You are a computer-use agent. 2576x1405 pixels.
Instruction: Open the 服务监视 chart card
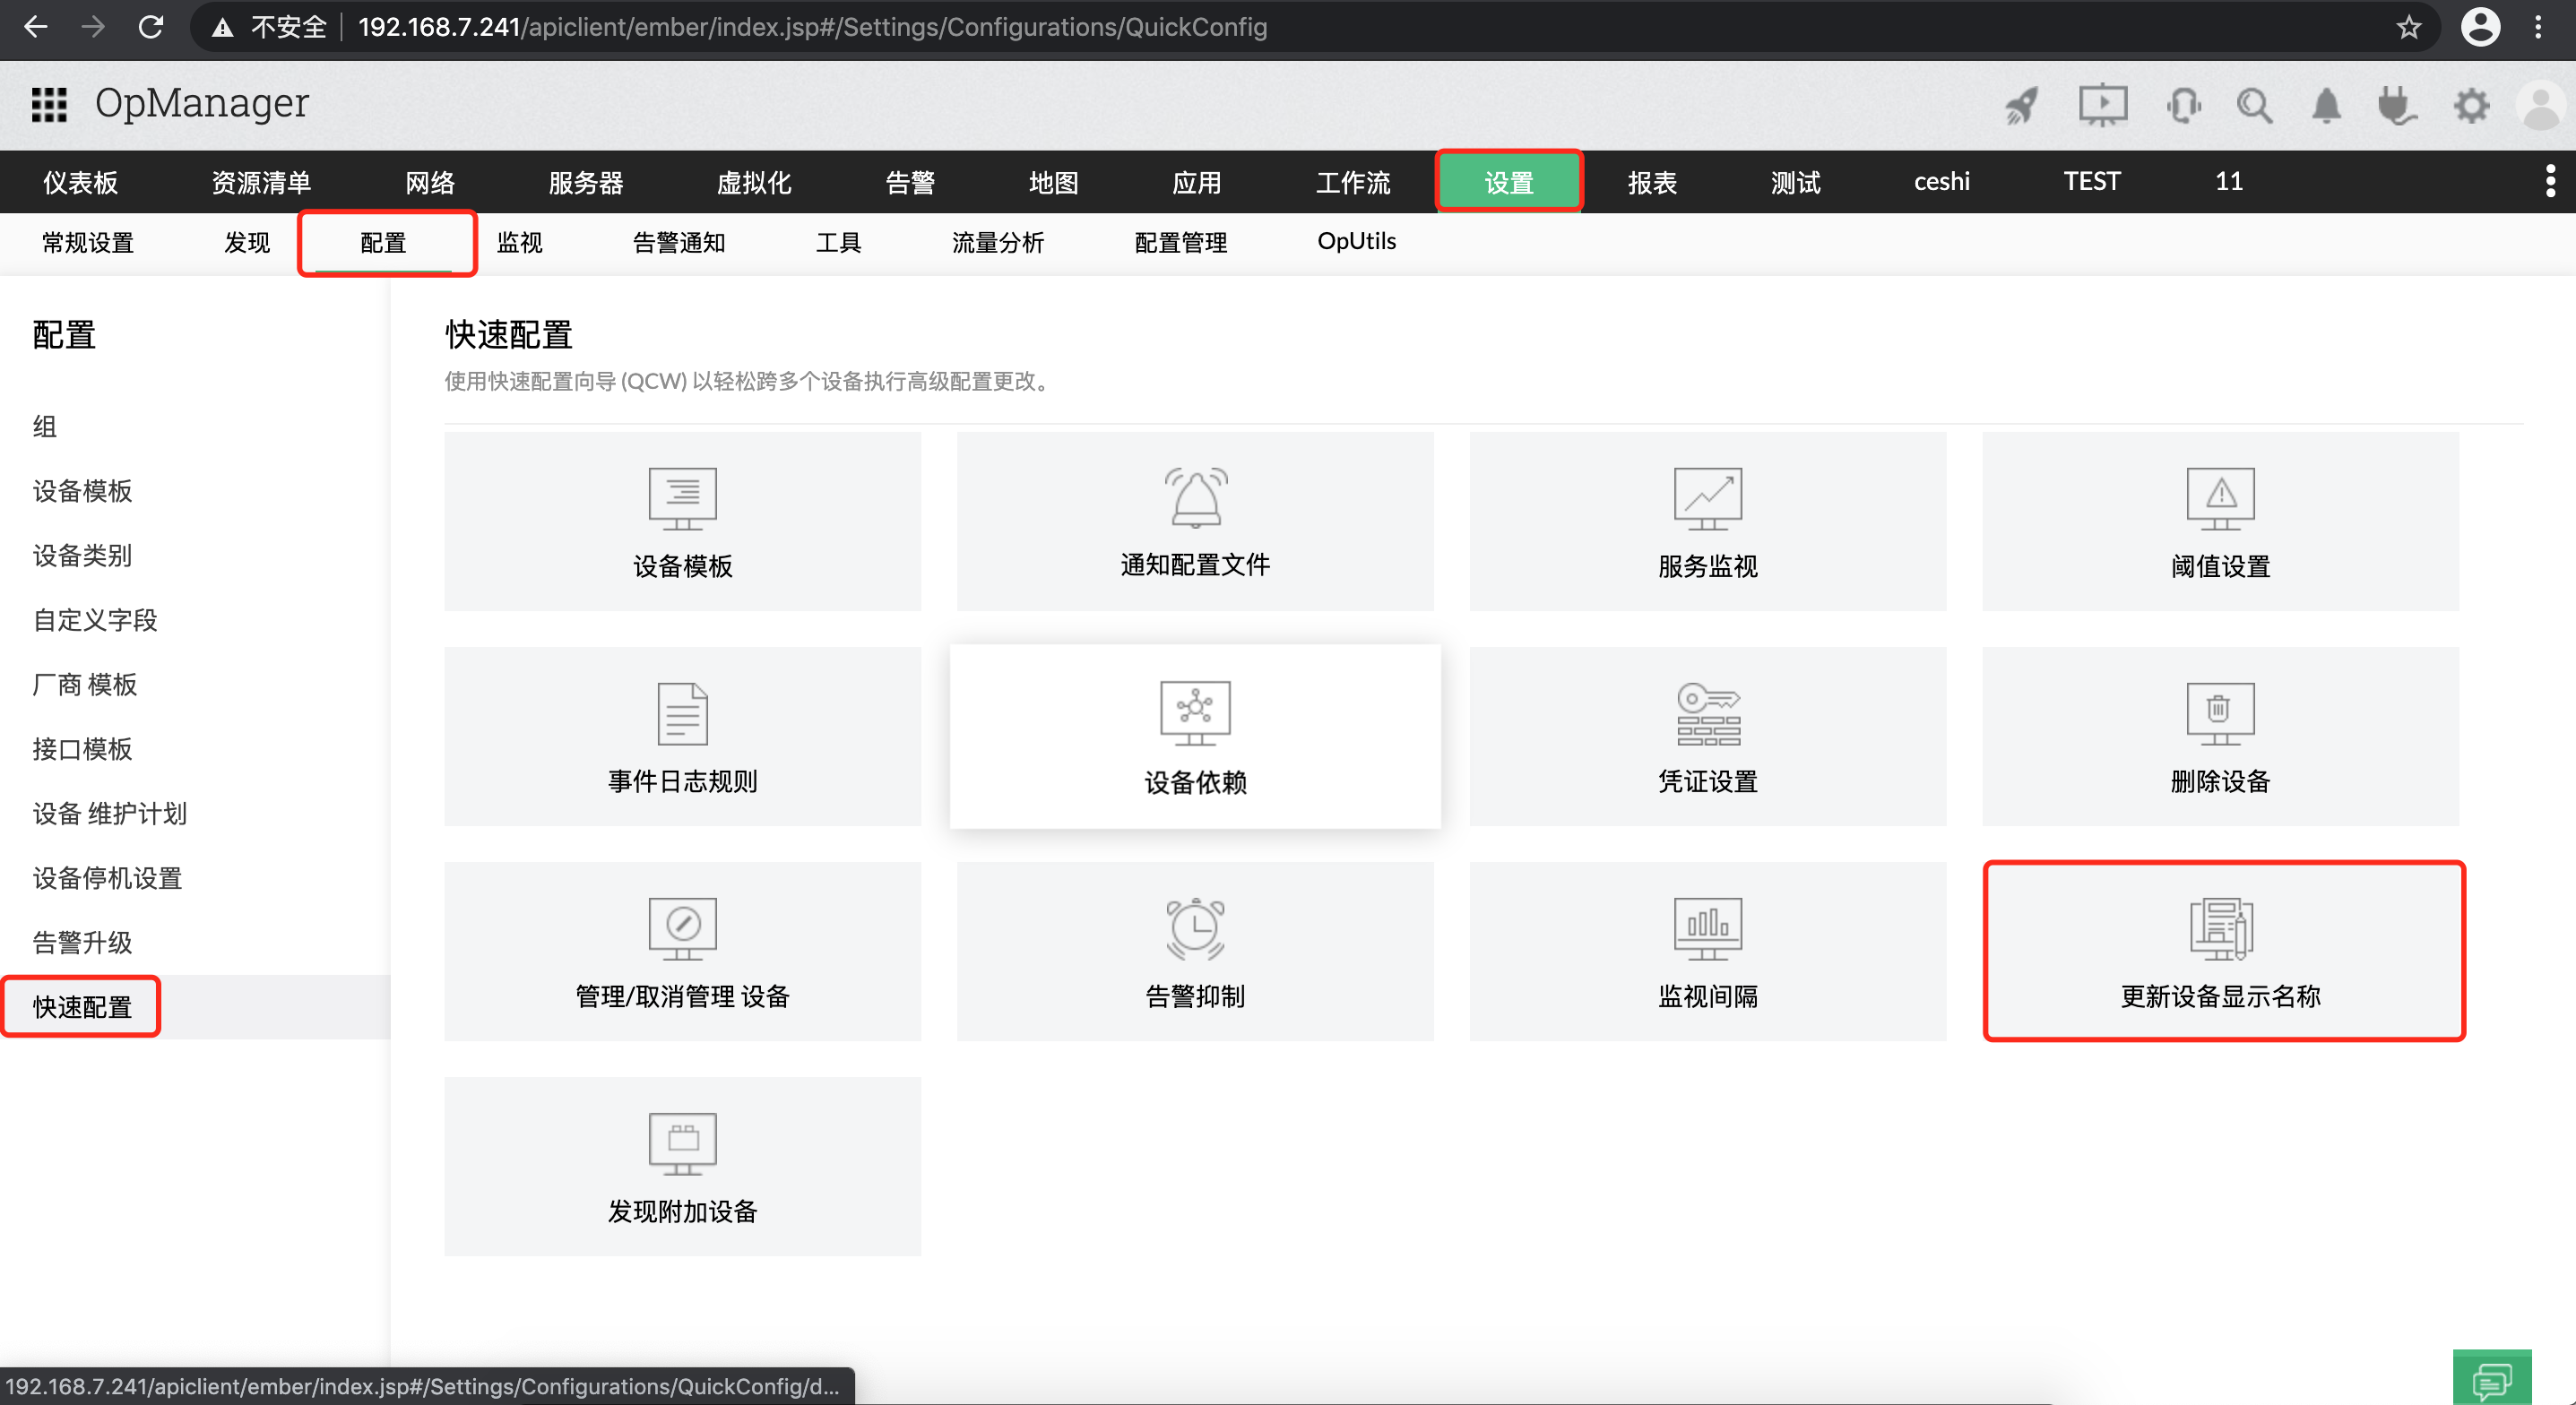(1707, 521)
